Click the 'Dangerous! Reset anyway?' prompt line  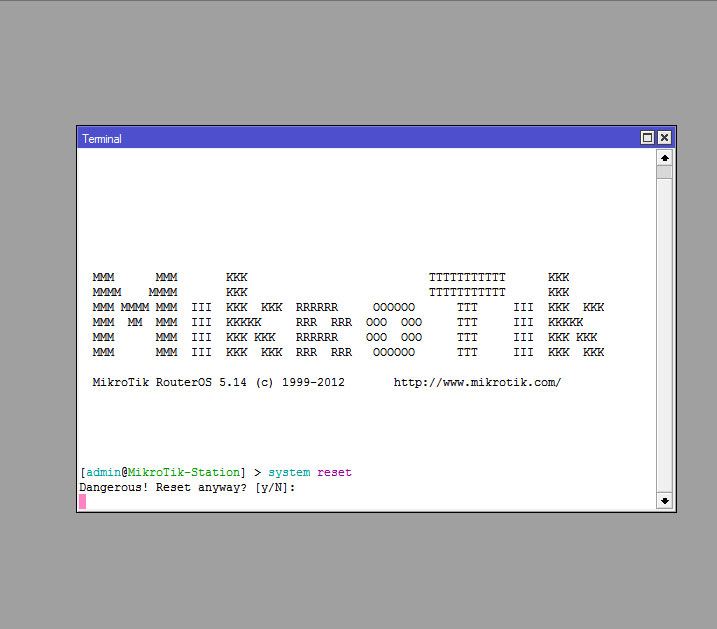tap(163, 487)
